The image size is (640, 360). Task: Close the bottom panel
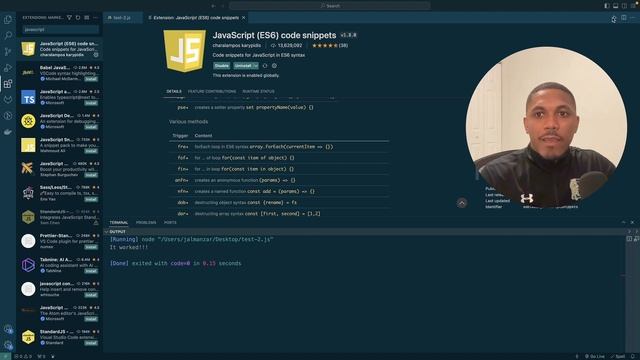[632, 222]
